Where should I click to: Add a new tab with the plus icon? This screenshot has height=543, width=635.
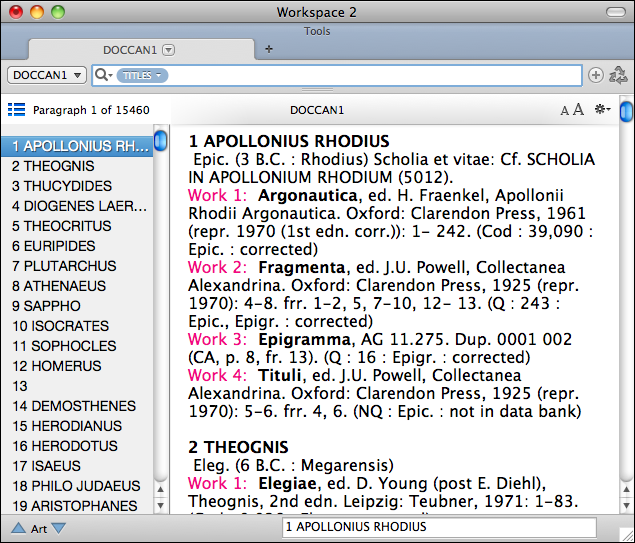pyautogui.click(x=268, y=49)
